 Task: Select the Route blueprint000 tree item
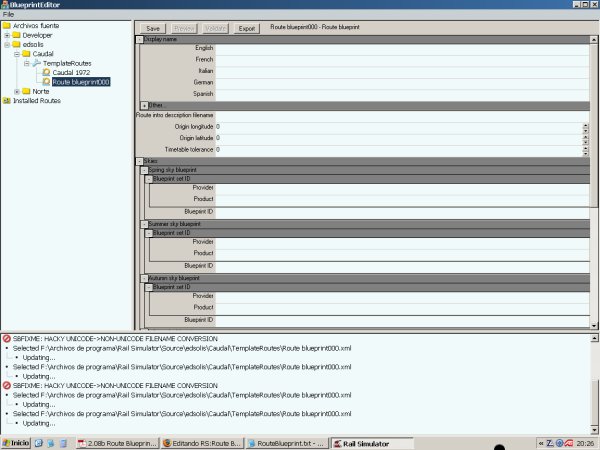(x=80, y=82)
